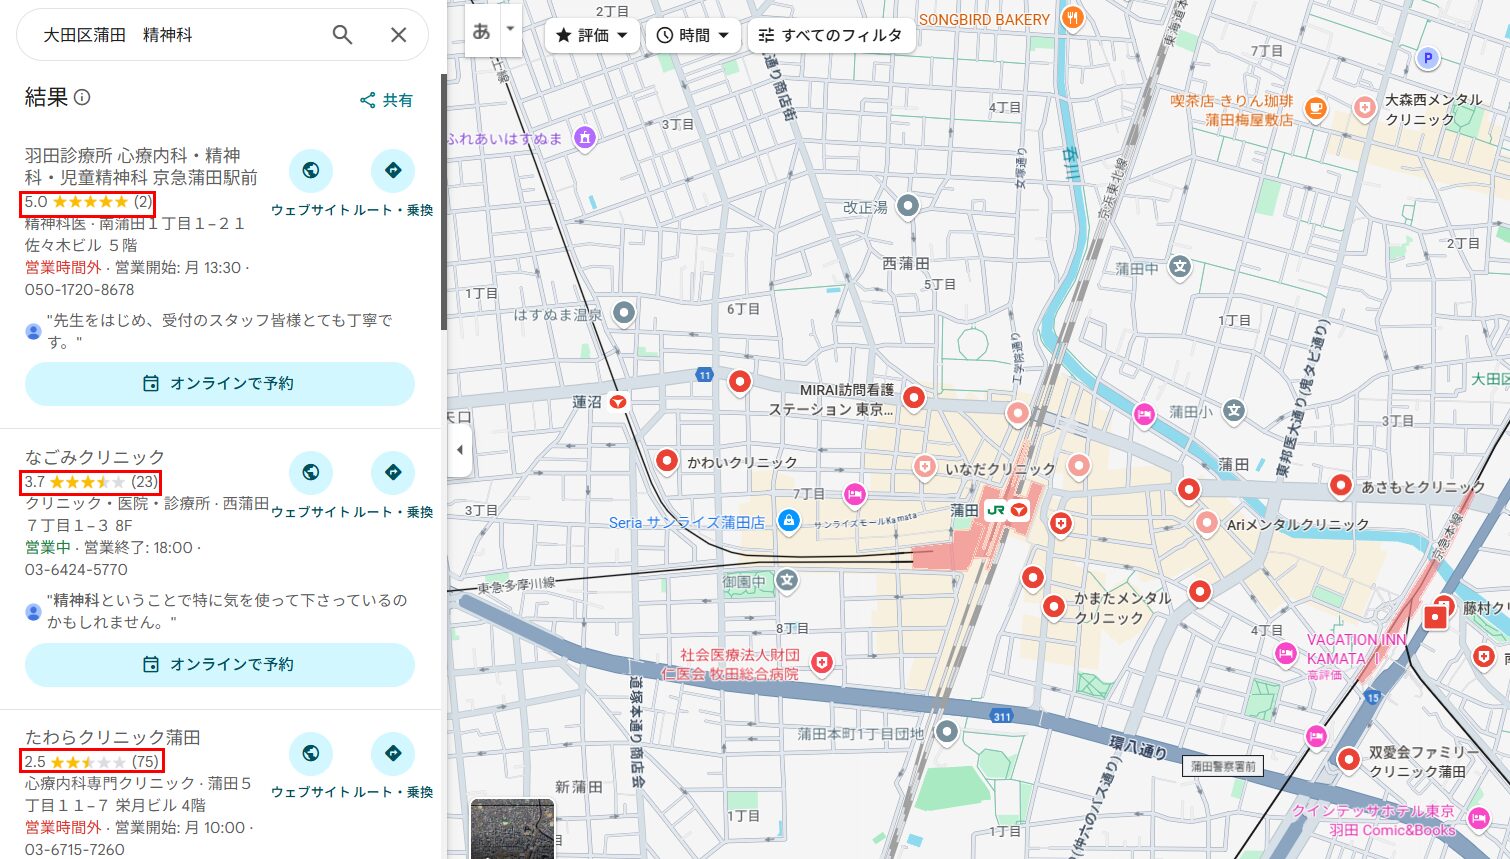Select the 羽田診療所 result title
The image size is (1510, 859).
(141, 166)
